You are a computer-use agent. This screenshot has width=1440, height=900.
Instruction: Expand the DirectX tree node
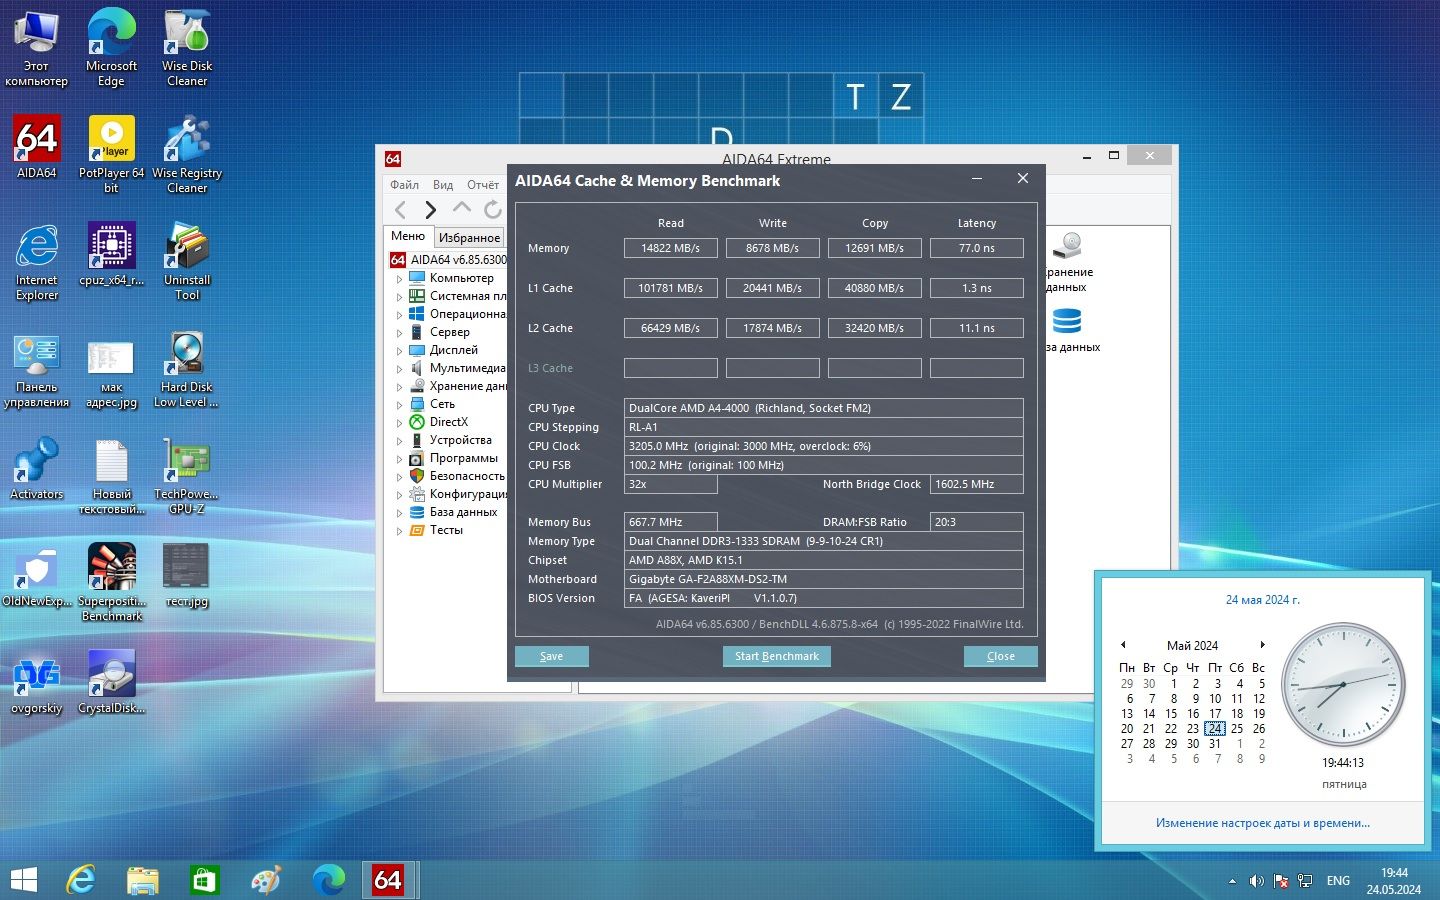point(399,423)
